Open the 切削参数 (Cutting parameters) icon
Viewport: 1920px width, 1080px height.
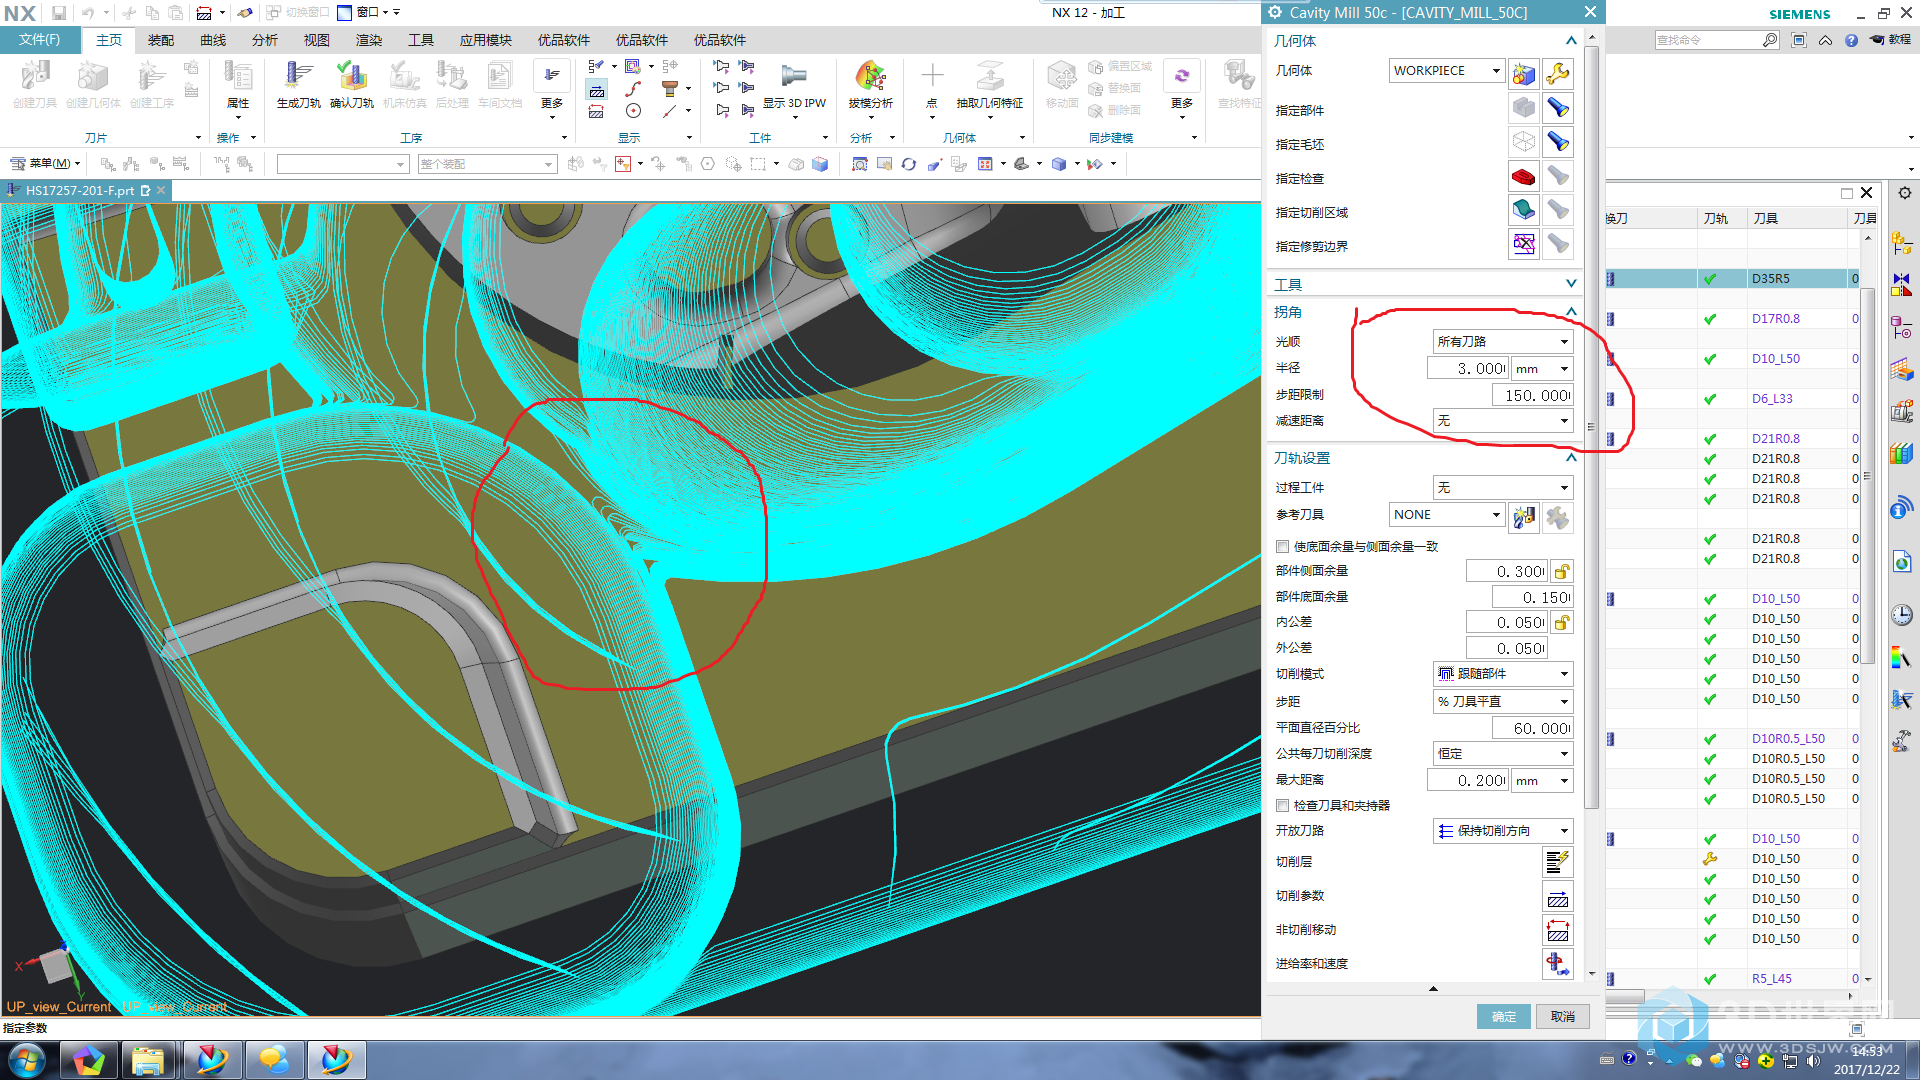tap(1558, 896)
